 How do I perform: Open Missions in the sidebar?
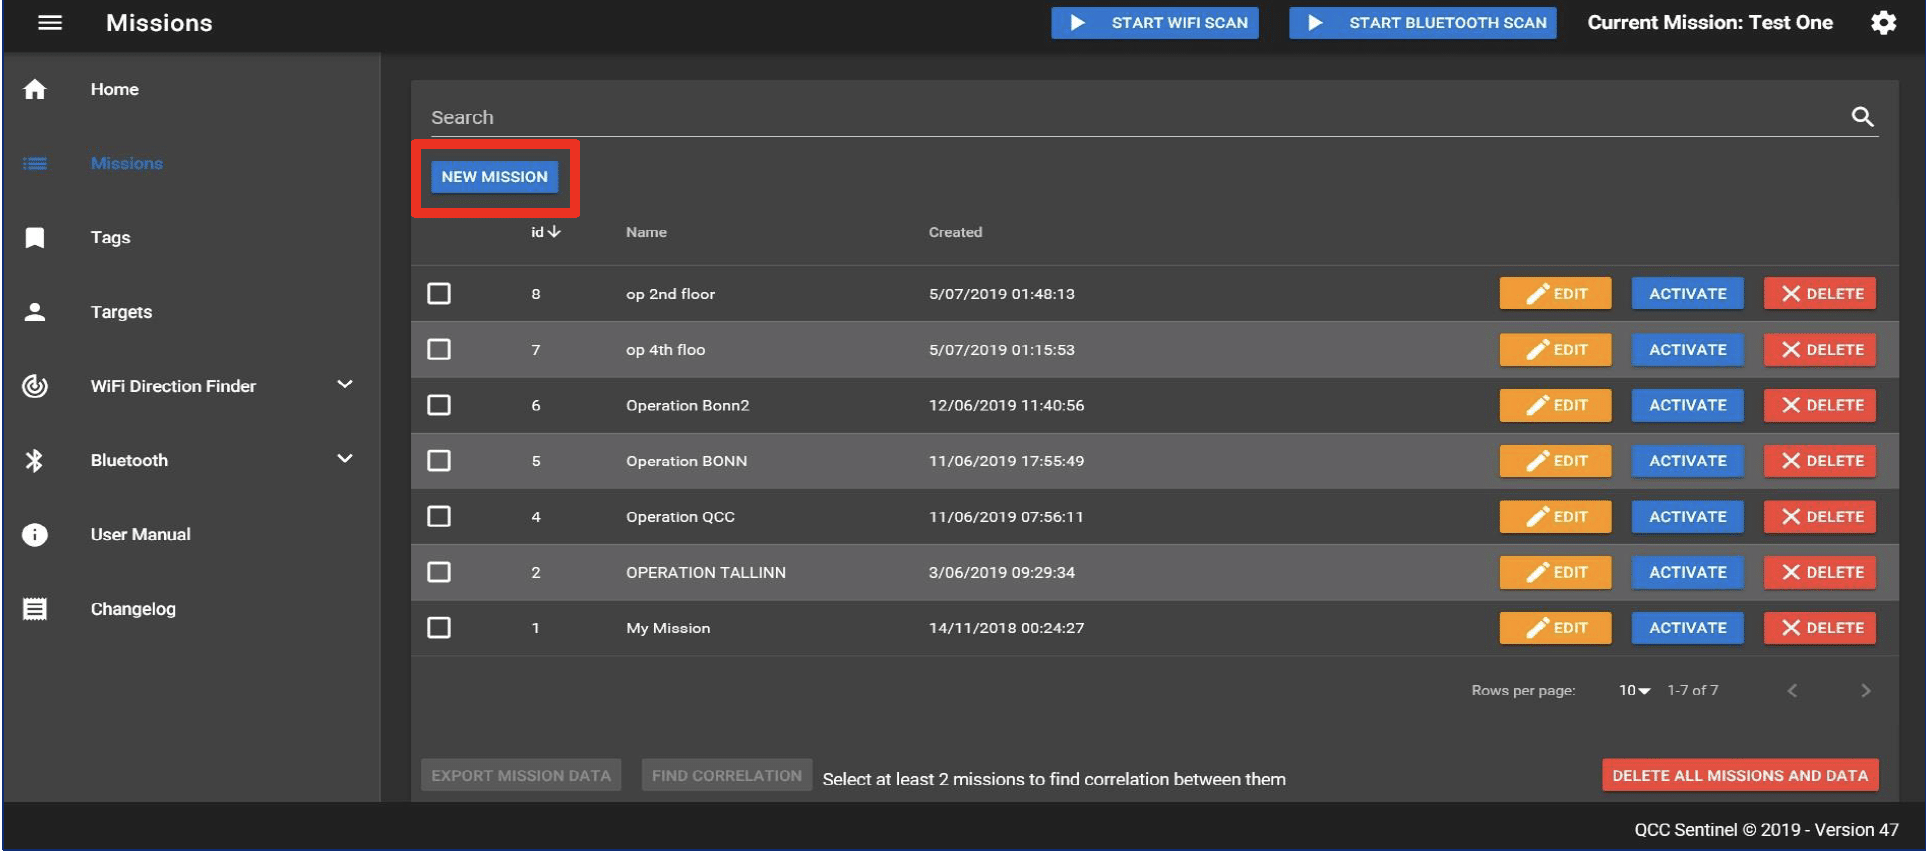coord(127,163)
